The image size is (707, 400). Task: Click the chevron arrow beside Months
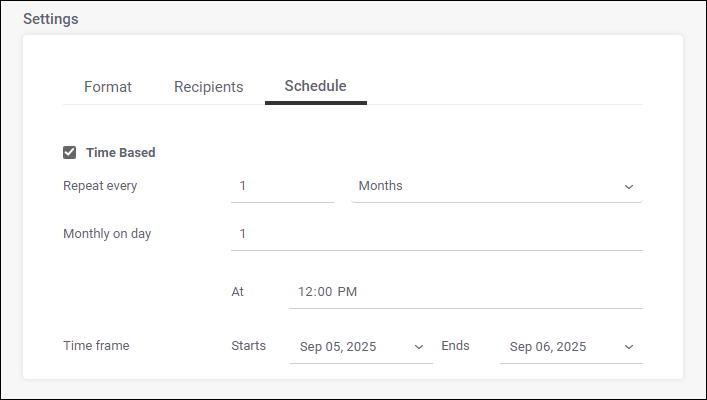(x=629, y=187)
